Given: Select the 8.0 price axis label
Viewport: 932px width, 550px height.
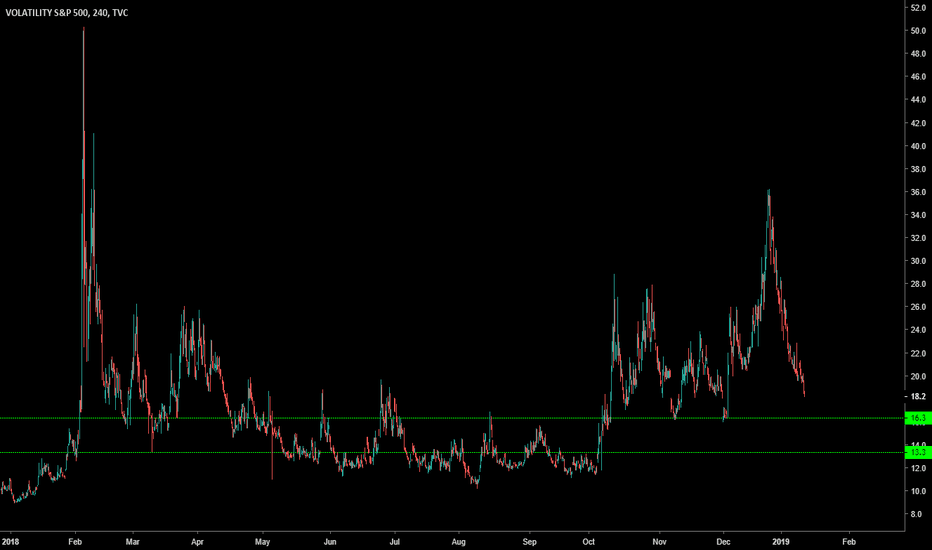Looking at the screenshot, I should pos(916,514).
